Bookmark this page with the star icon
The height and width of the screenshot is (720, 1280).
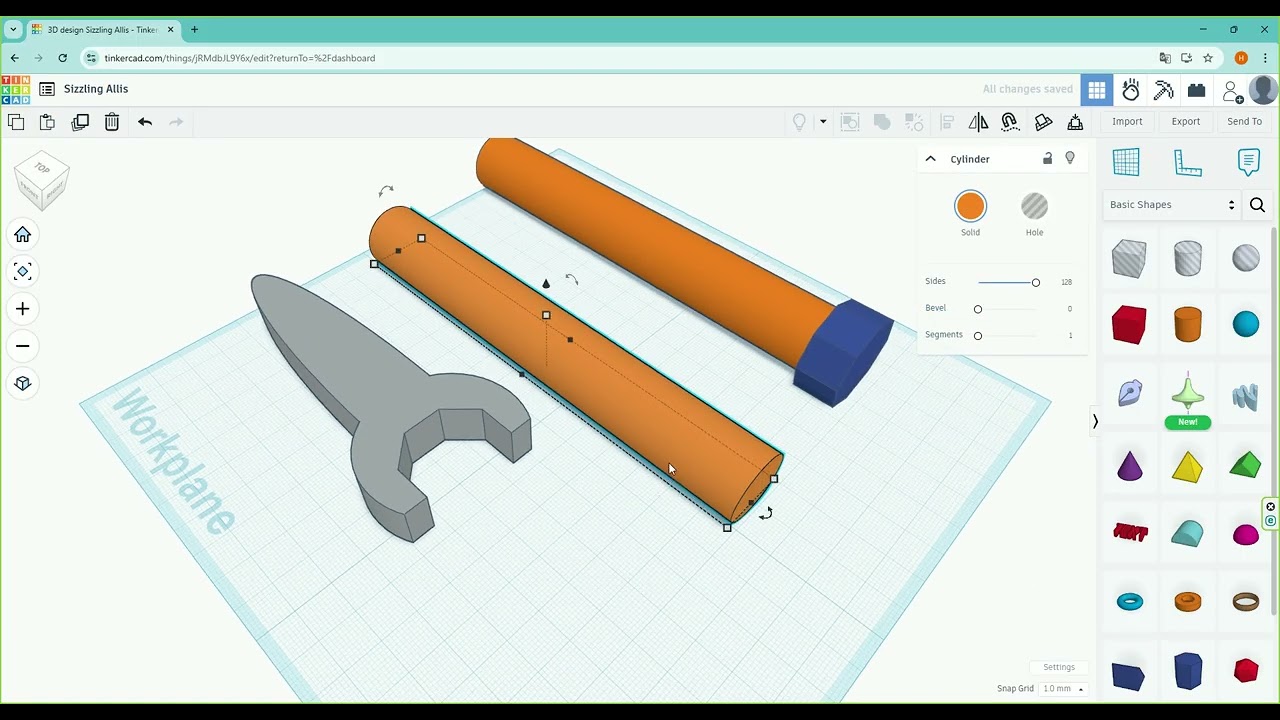1208,58
